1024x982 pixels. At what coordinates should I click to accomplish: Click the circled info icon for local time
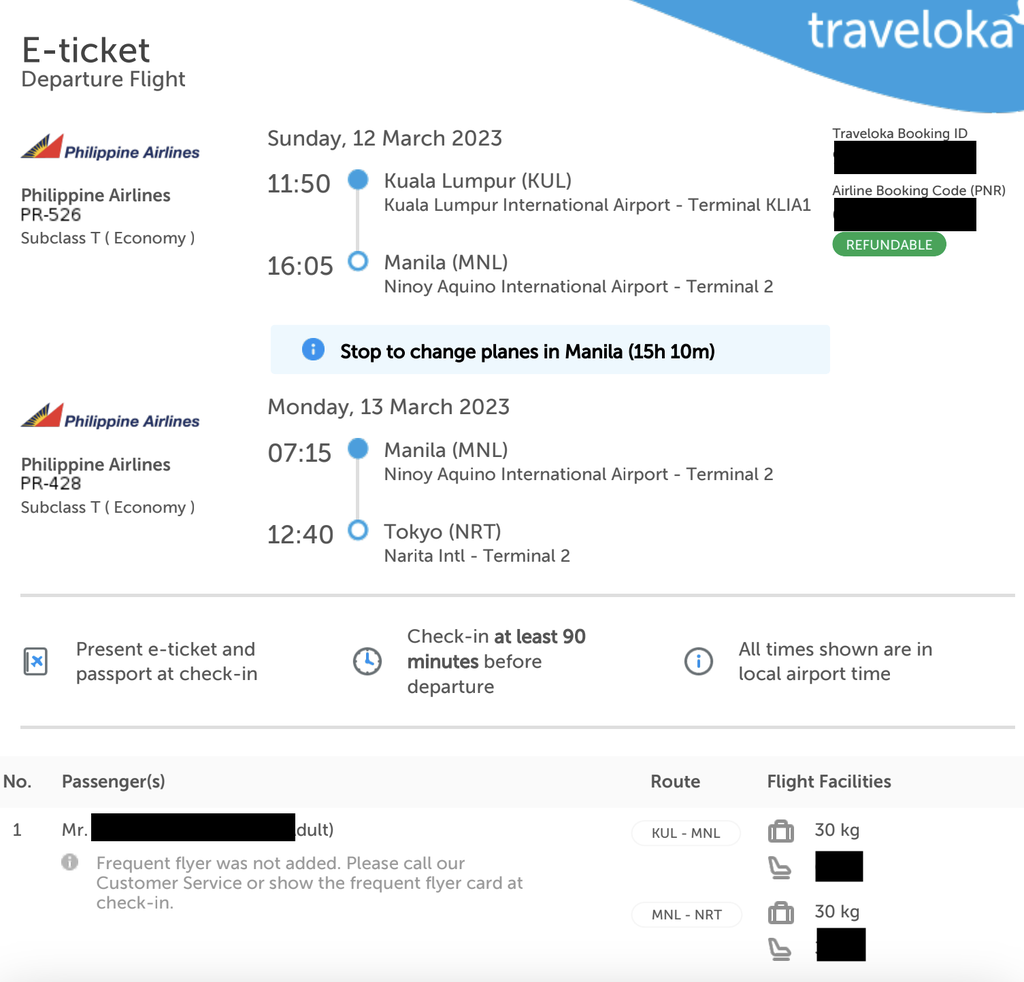click(x=698, y=661)
